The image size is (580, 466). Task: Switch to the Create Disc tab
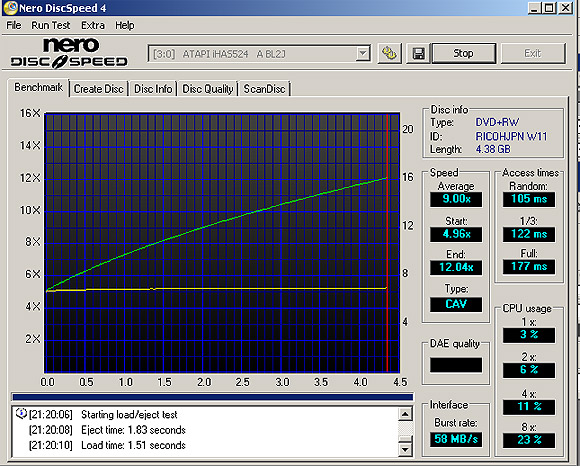pyautogui.click(x=98, y=89)
